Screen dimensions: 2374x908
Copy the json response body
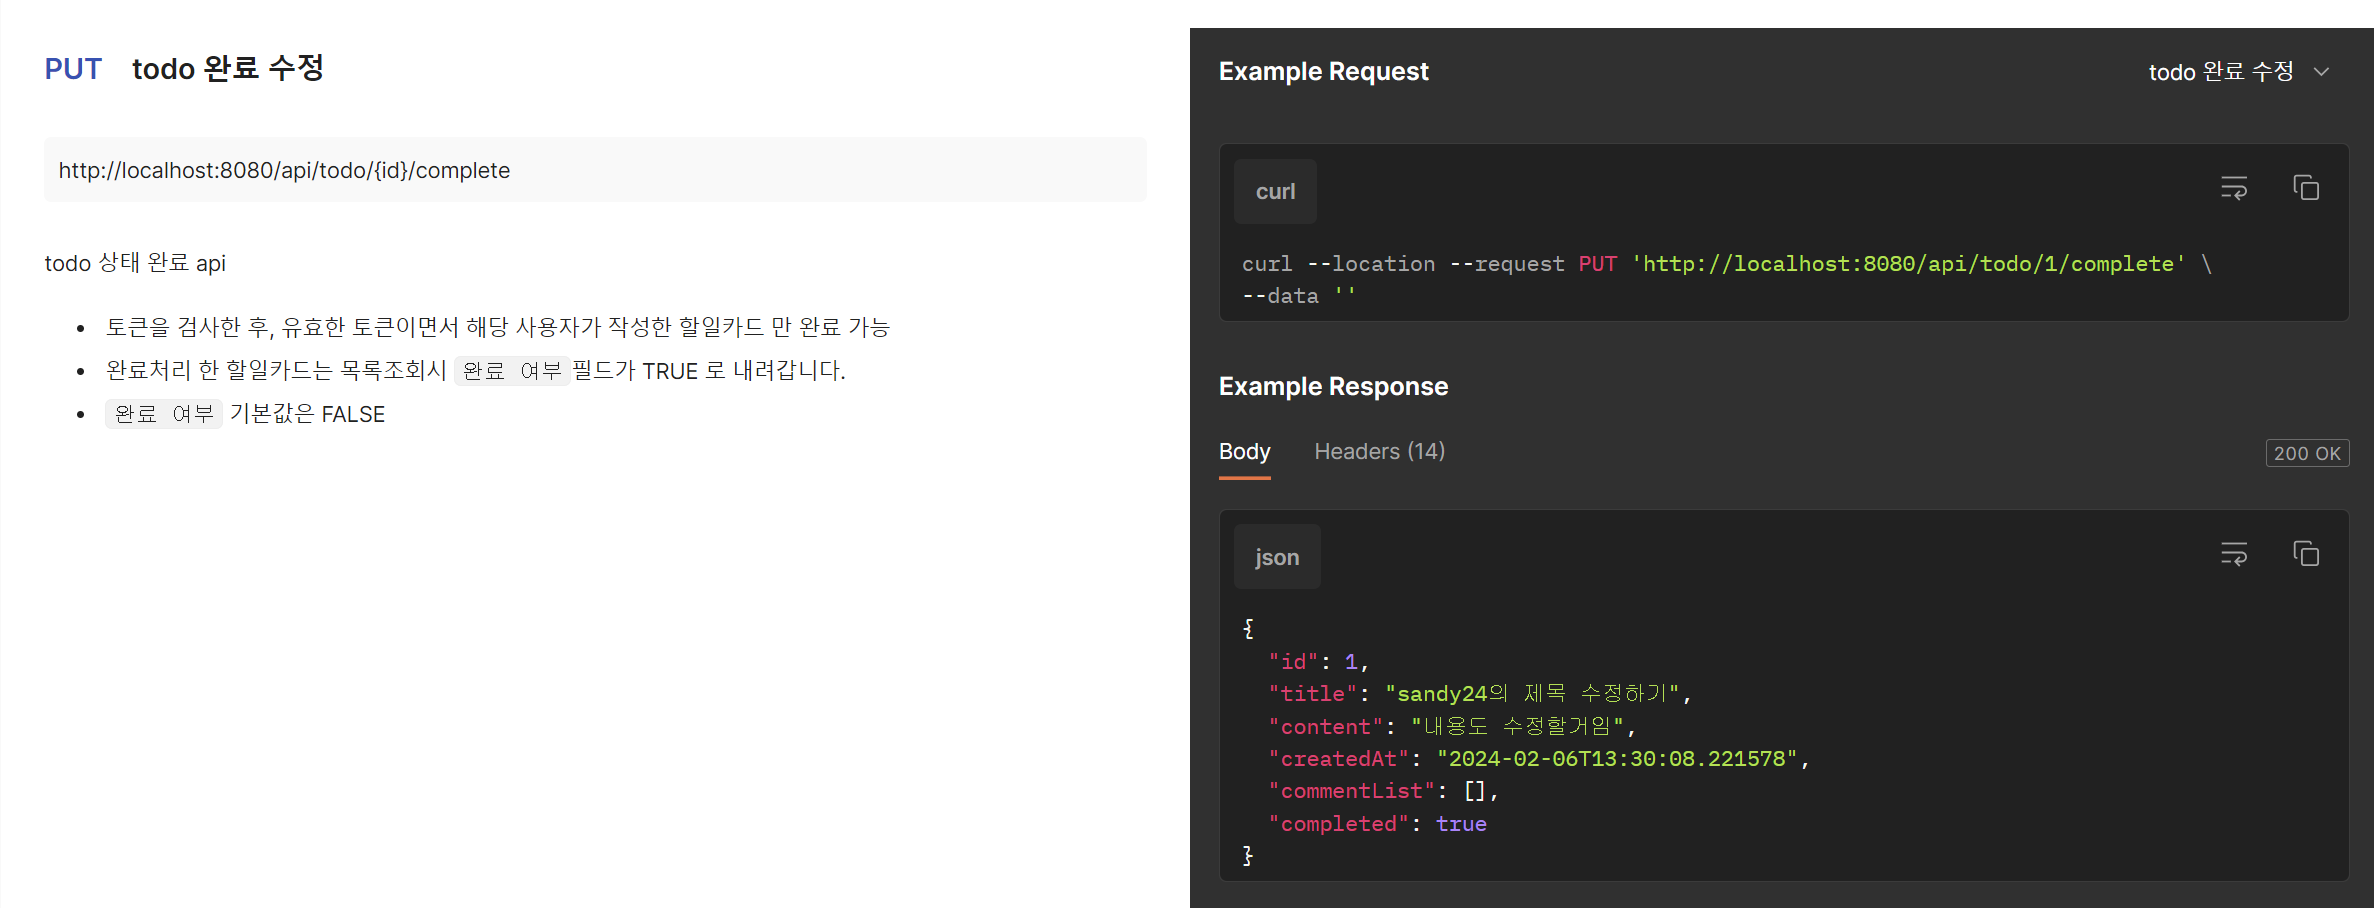[2306, 554]
